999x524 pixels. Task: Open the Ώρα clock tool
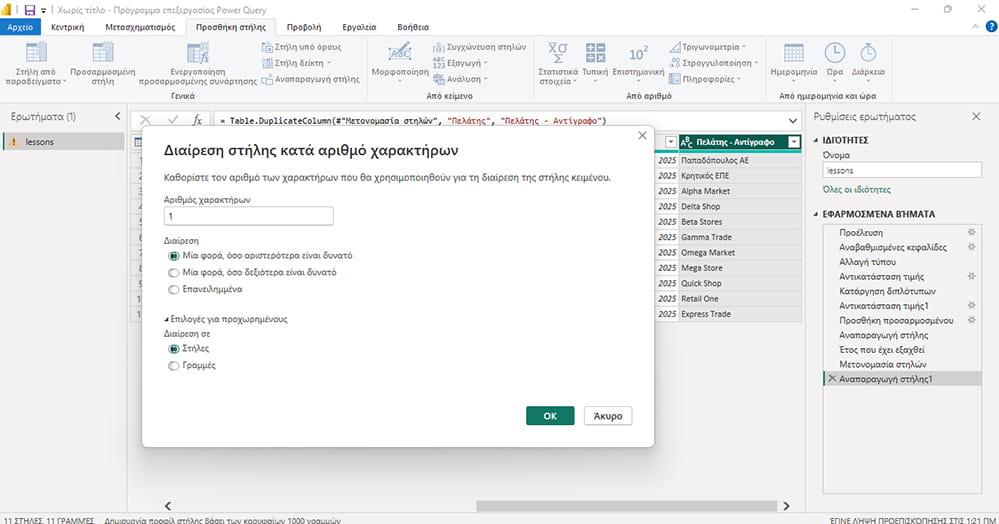[834, 52]
